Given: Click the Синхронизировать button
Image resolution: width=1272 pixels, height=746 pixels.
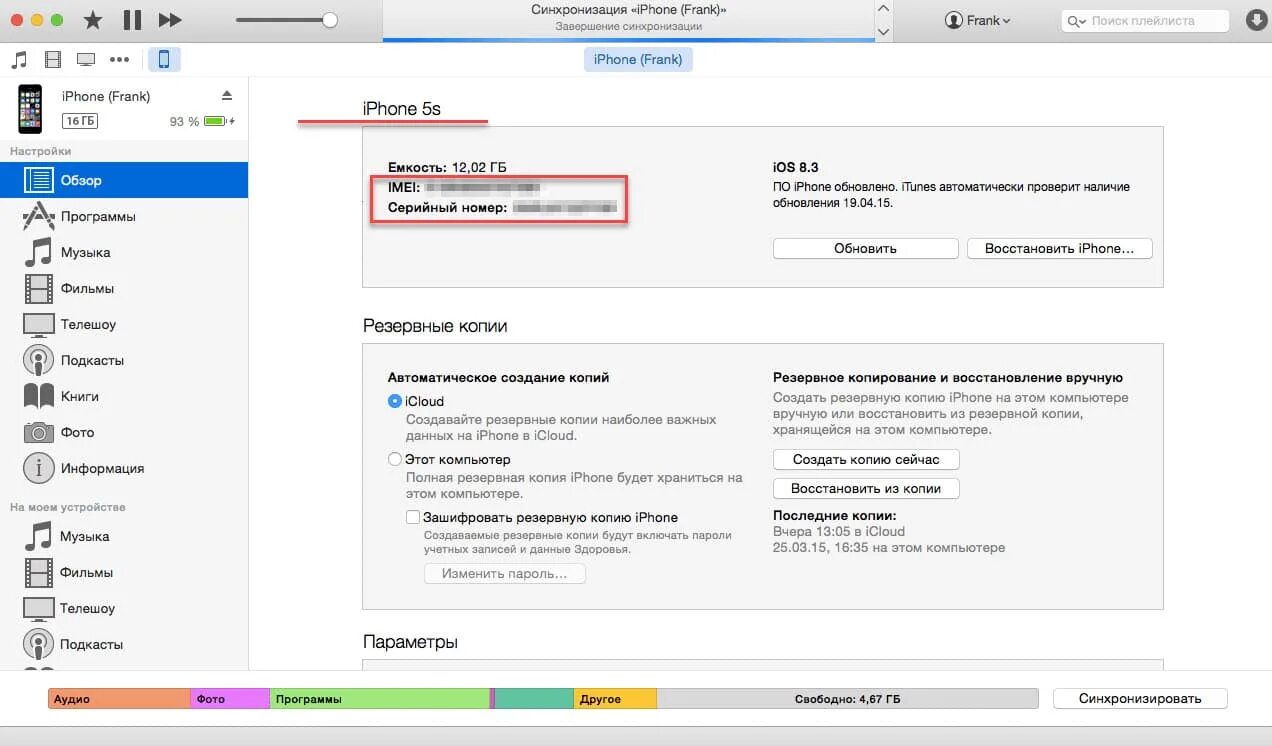Looking at the screenshot, I should tap(1140, 699).
